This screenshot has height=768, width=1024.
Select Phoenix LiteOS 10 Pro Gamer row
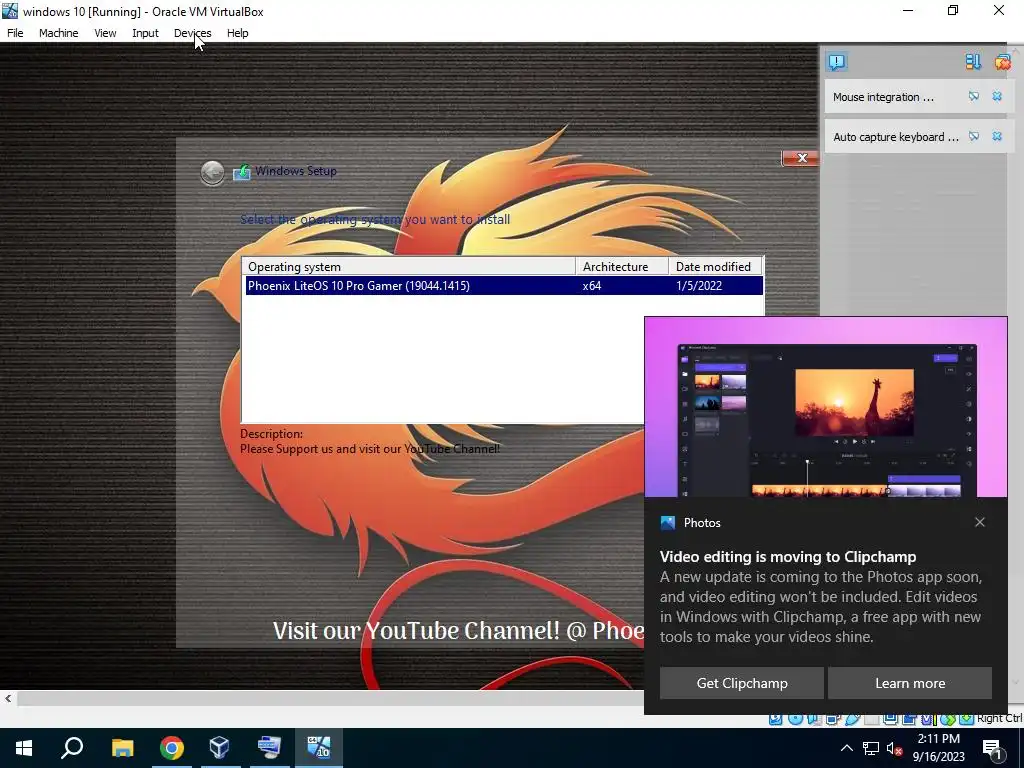click(x=504, y=285)
